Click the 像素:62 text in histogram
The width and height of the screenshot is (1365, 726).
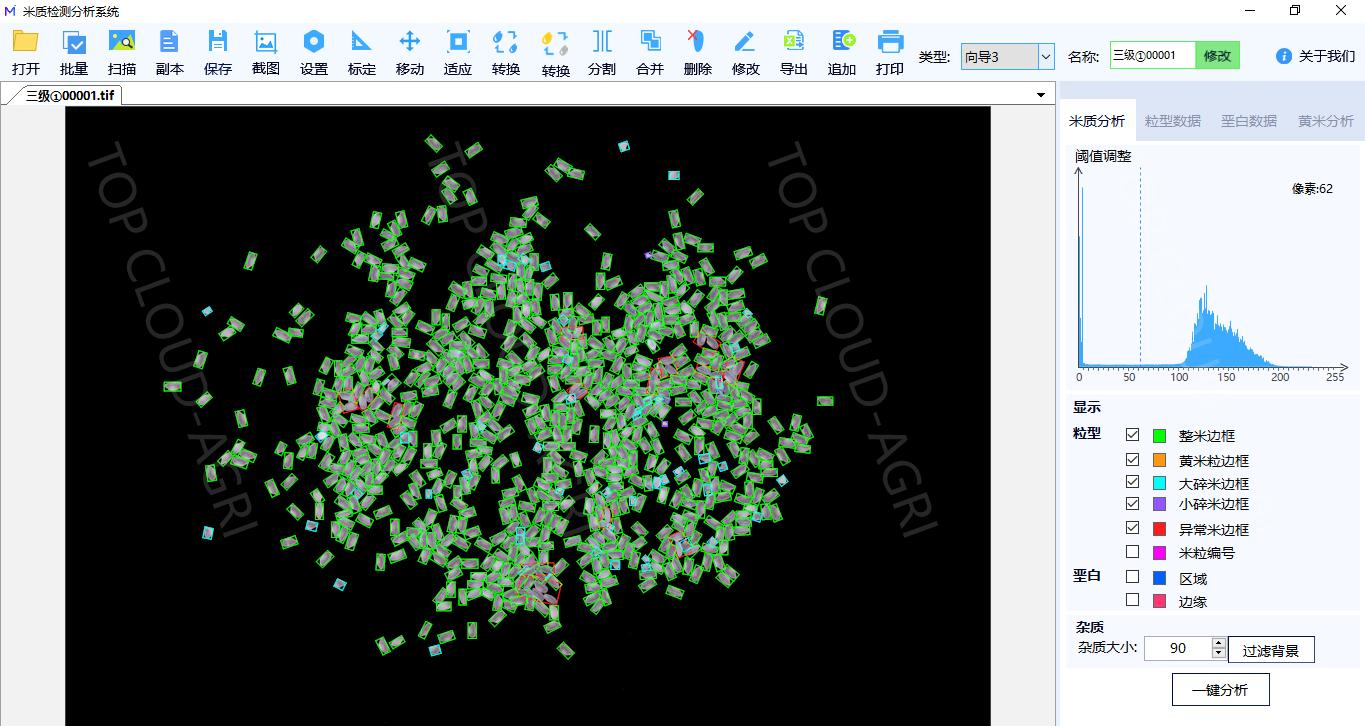pos(1312,188)
